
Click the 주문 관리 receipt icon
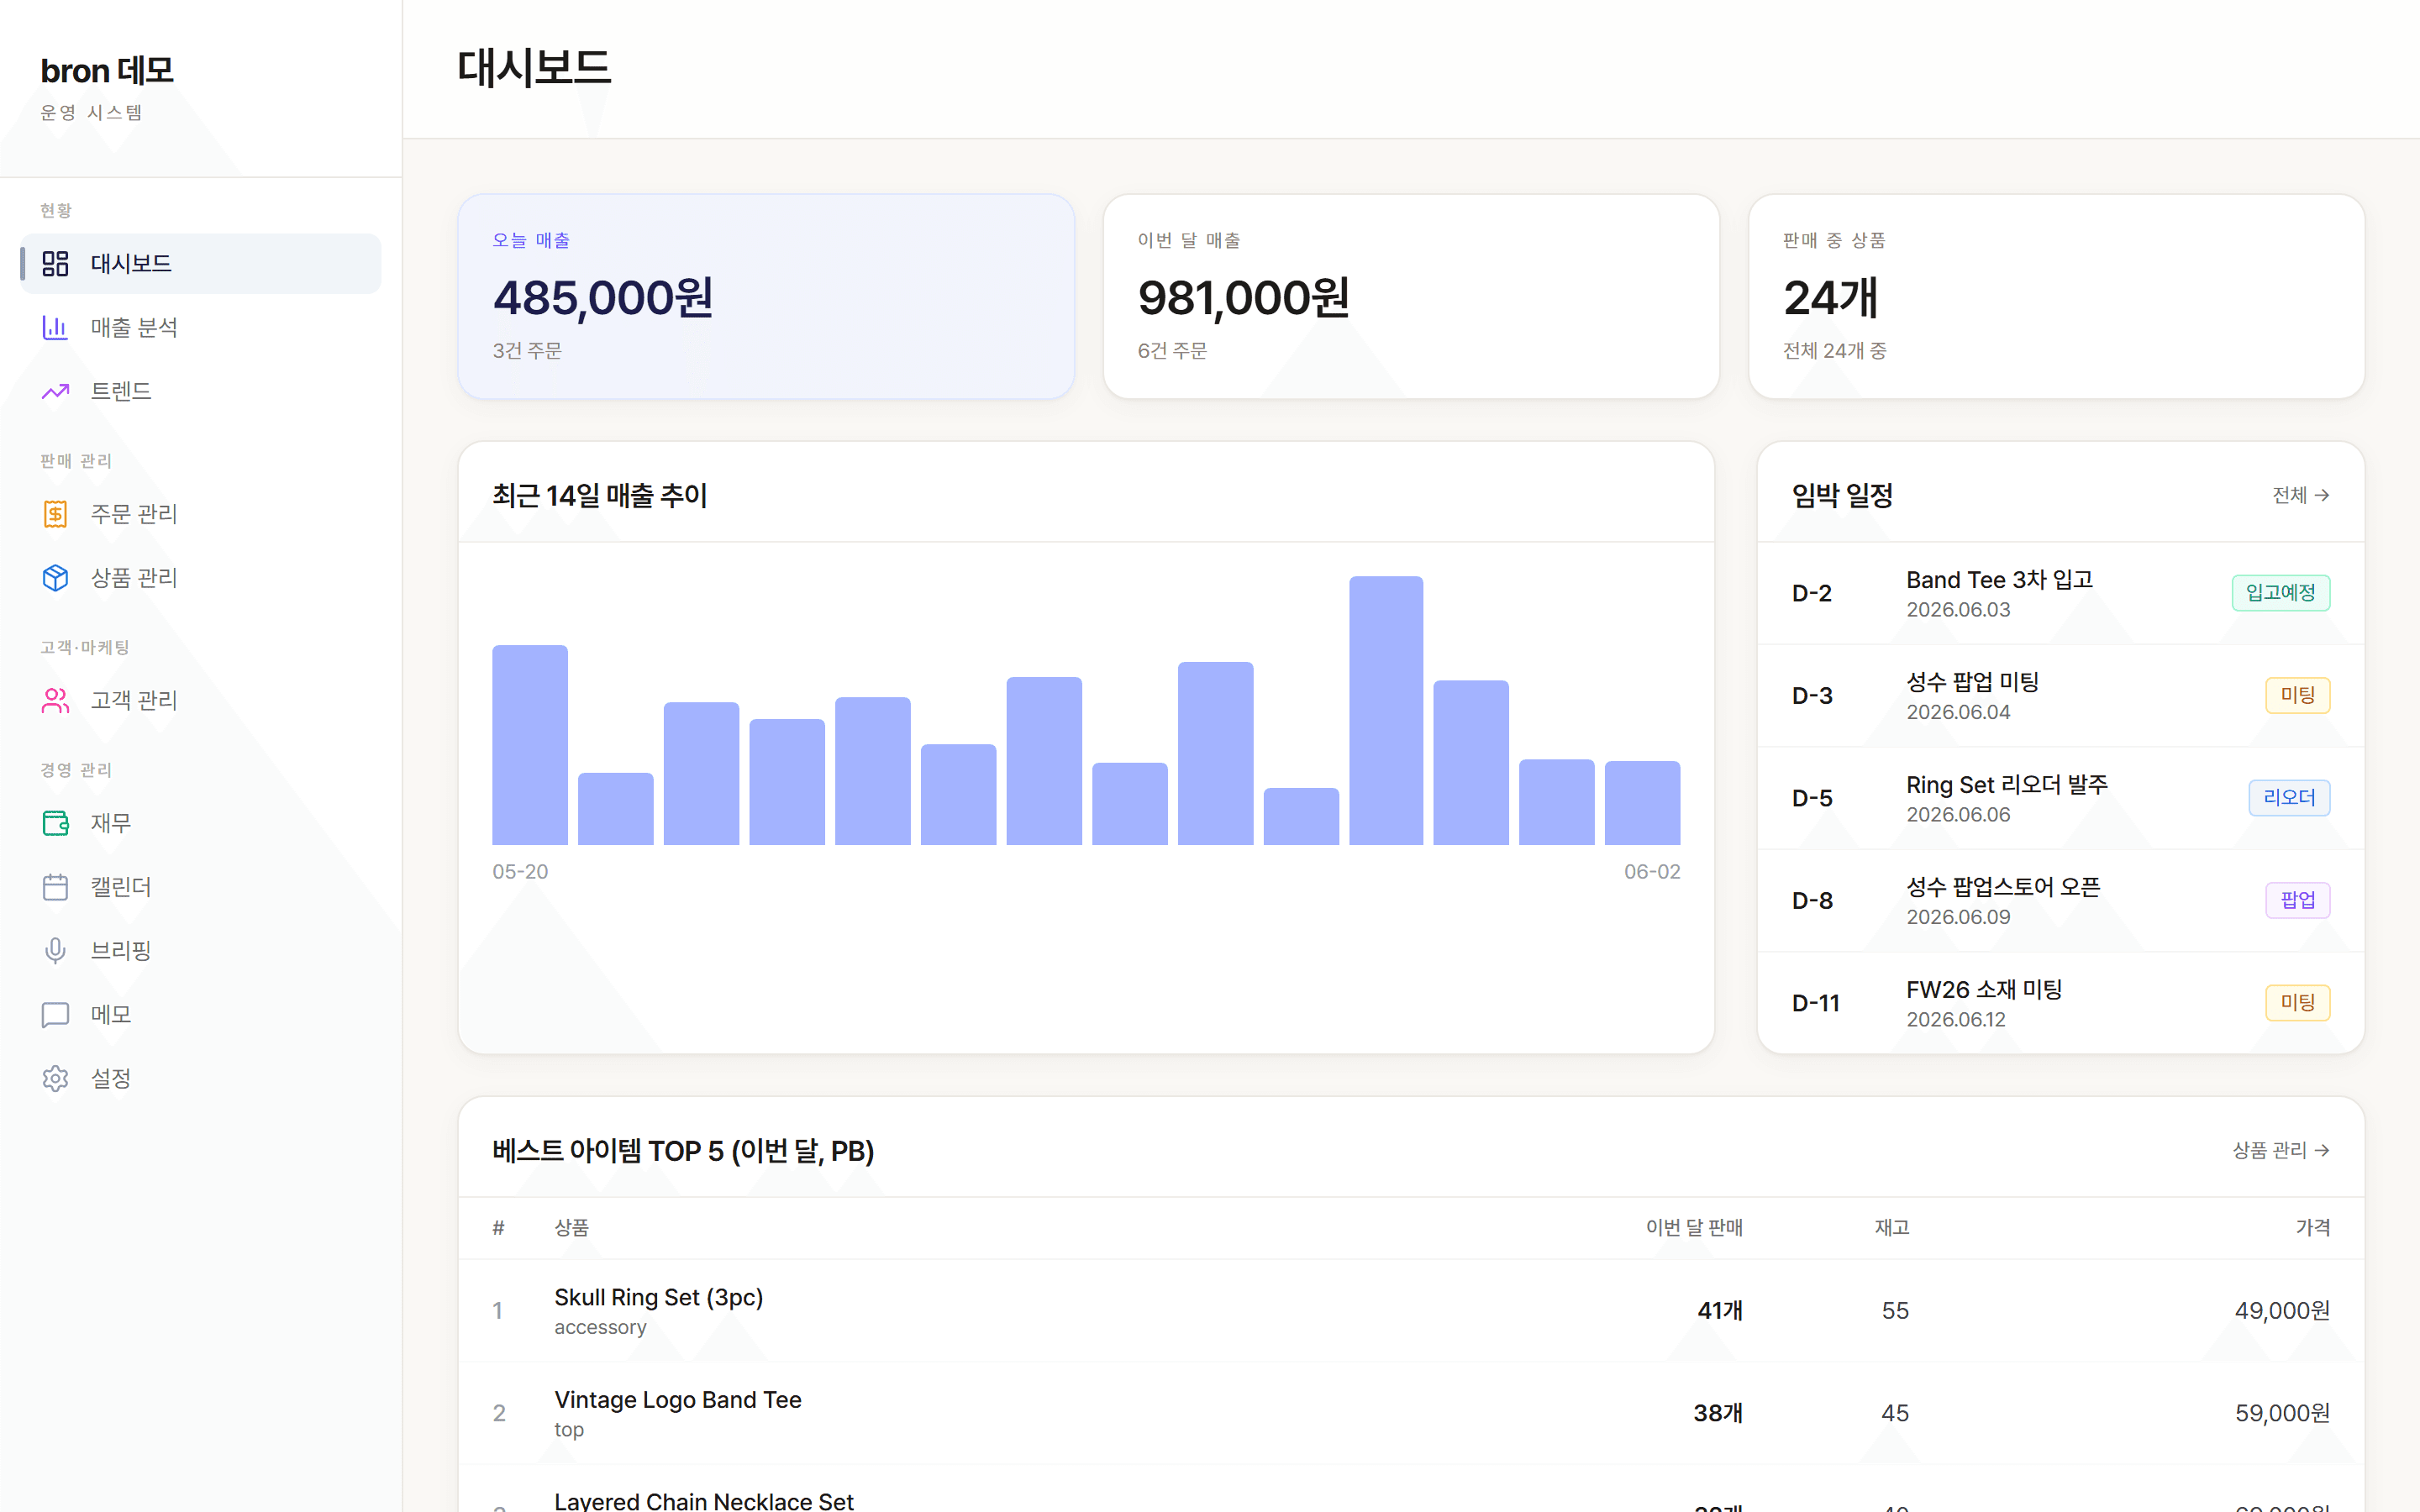click(x=55, y=514)
